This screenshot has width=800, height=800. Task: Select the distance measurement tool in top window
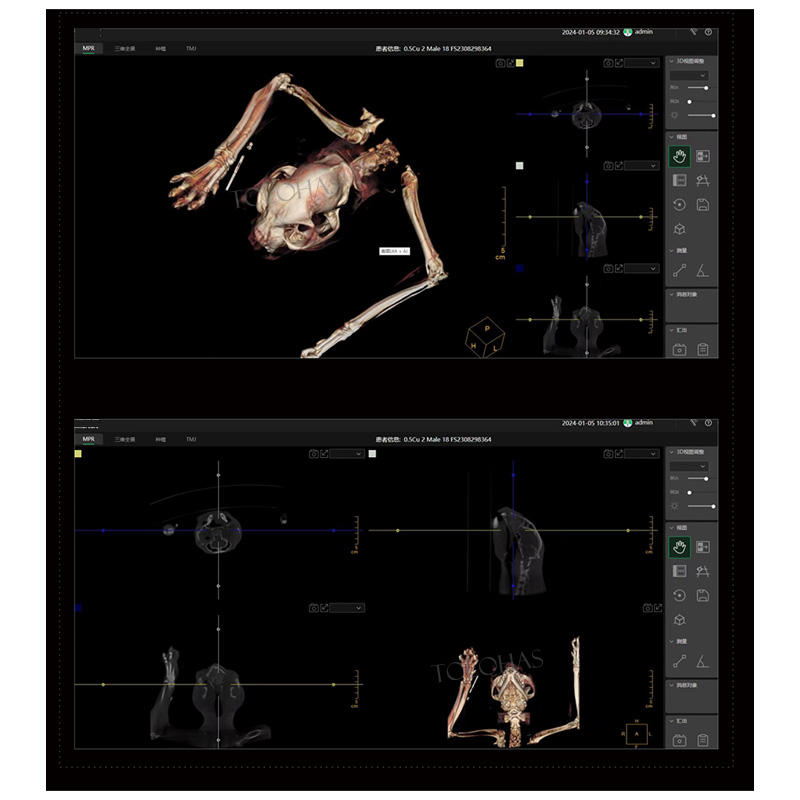679,270
